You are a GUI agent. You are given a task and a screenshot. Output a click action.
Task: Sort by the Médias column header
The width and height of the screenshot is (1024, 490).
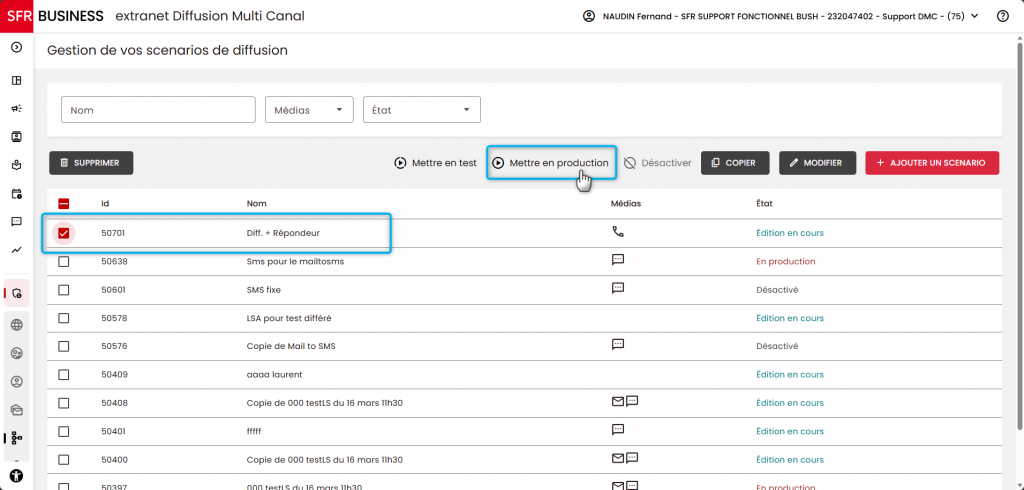(626, 204)
